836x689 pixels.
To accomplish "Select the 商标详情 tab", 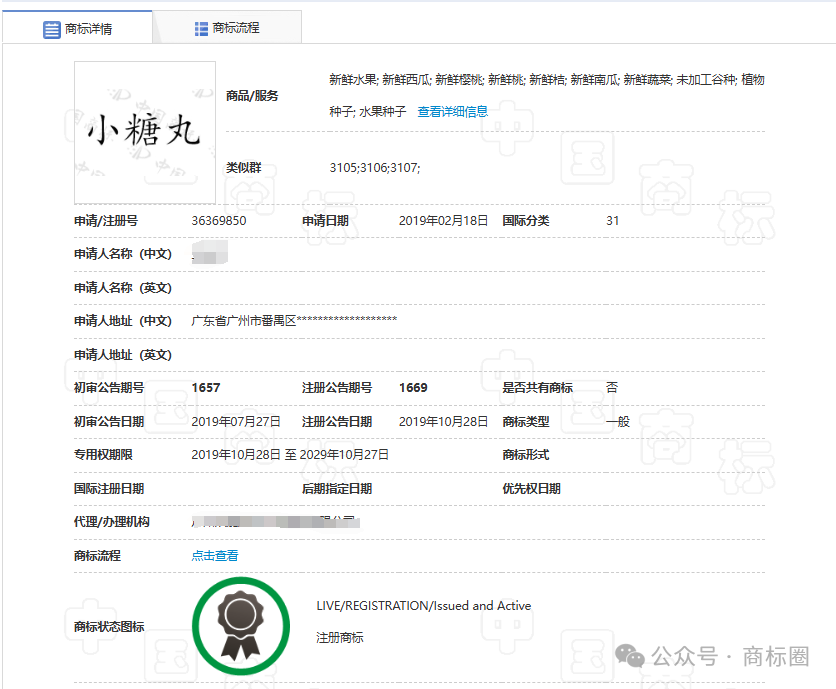I will pos(90,29).
